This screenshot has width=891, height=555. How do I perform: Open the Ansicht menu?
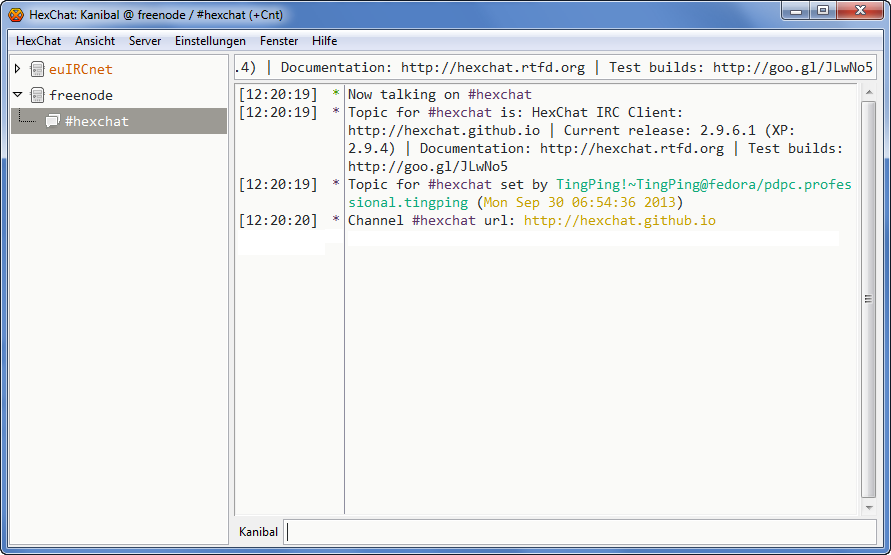point(95,41)
